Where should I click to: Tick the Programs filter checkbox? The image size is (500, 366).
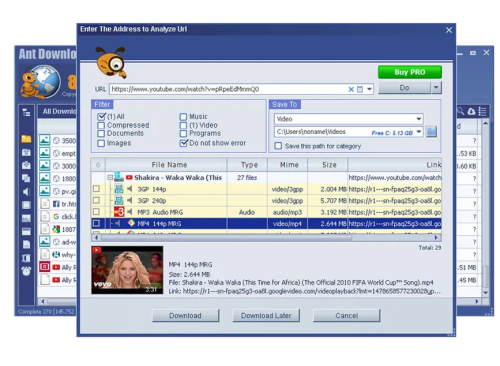pyautogui.click(x=183, y=134)
